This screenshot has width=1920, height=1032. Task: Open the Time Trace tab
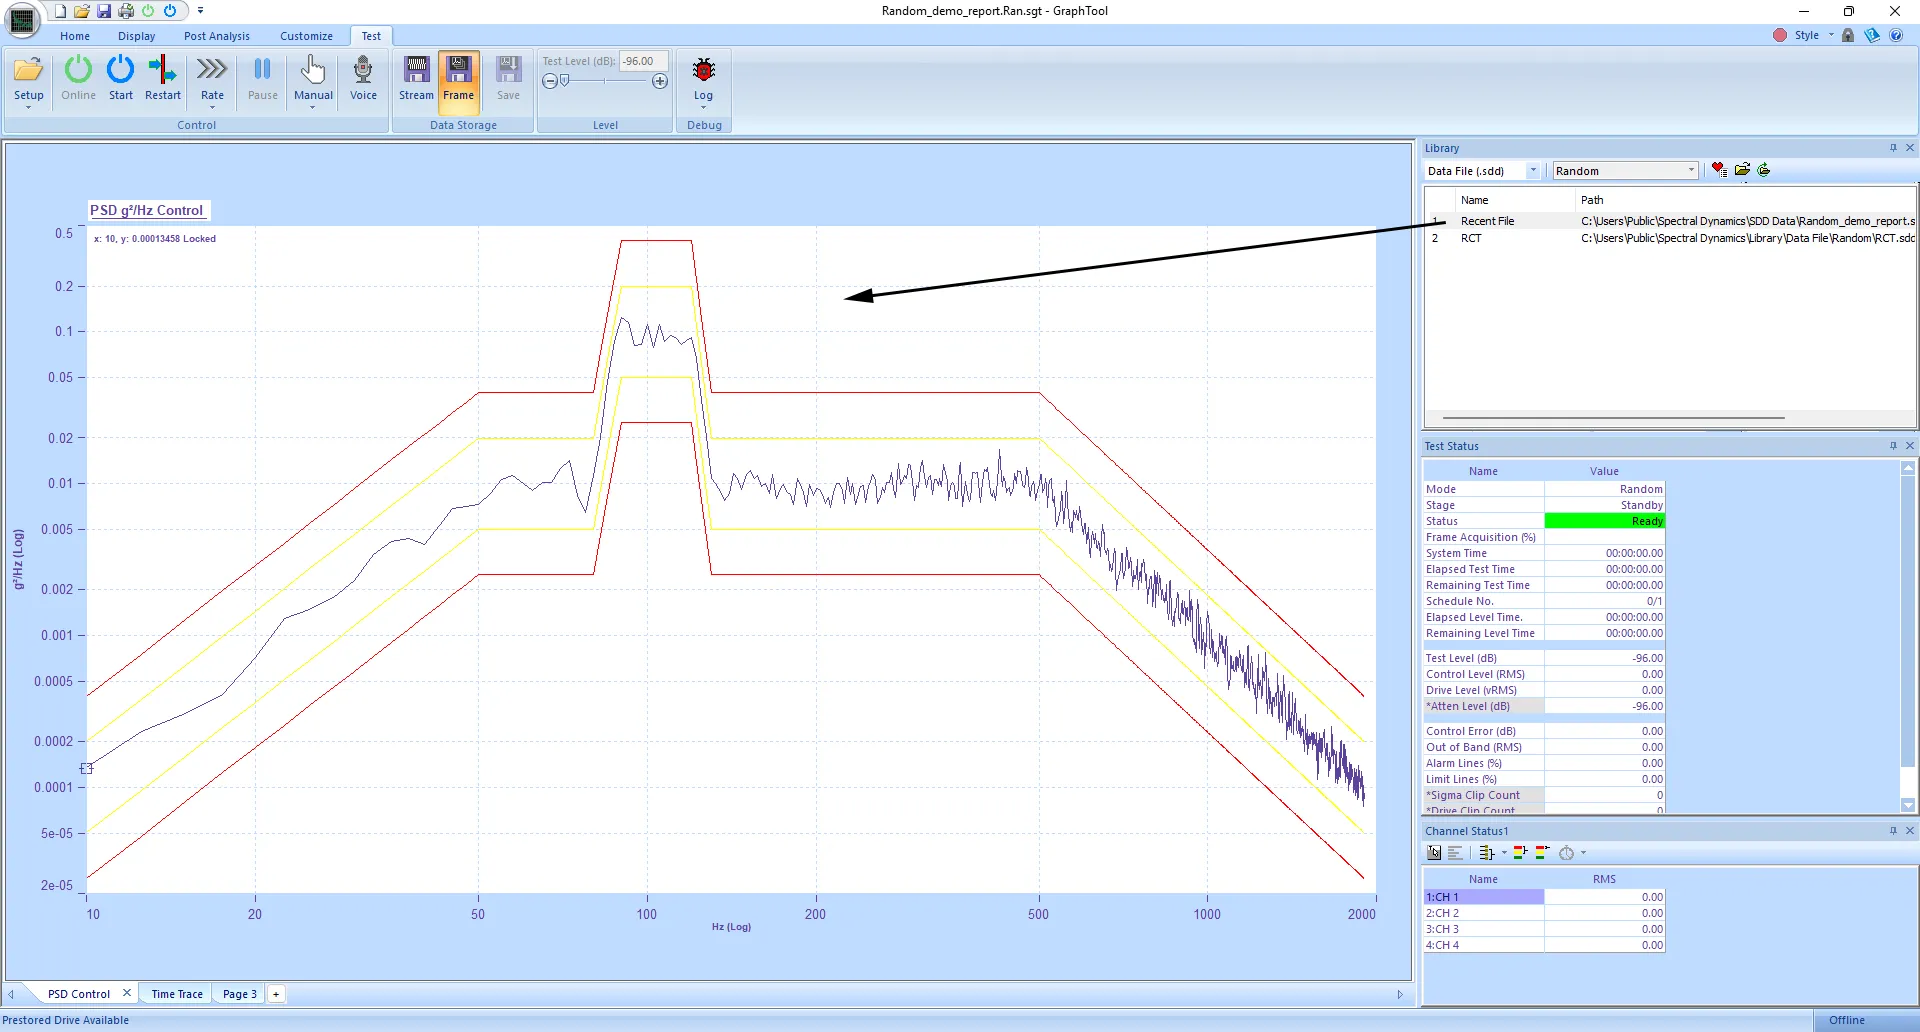click(175, 993)
